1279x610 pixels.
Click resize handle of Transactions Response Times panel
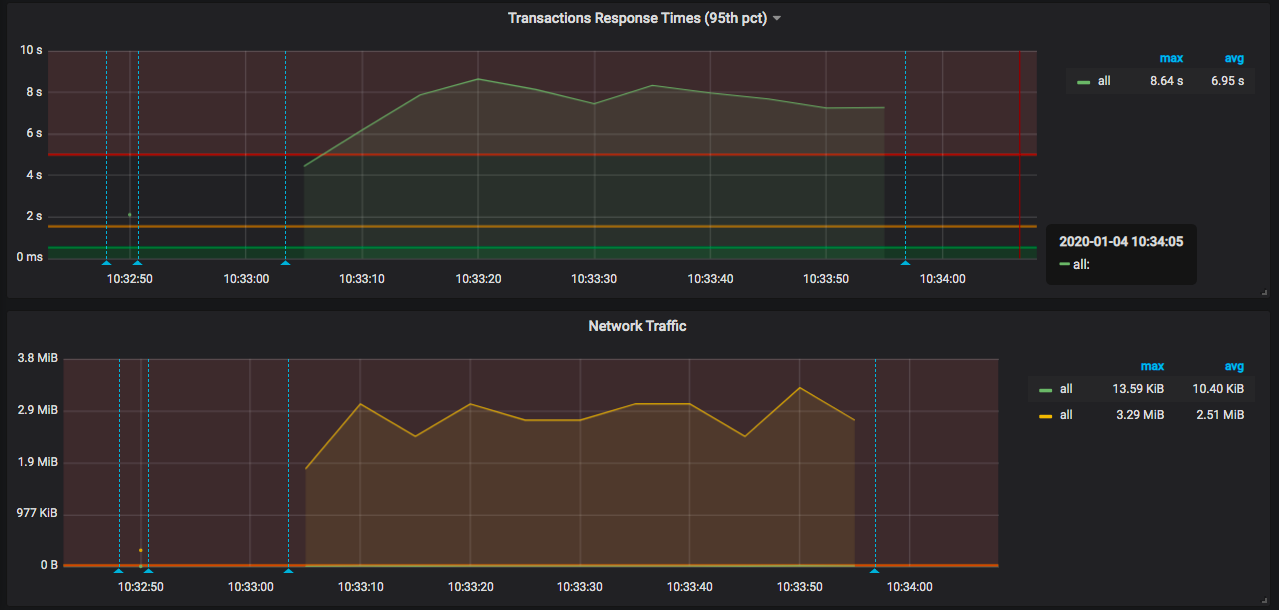coord(1265,292)
